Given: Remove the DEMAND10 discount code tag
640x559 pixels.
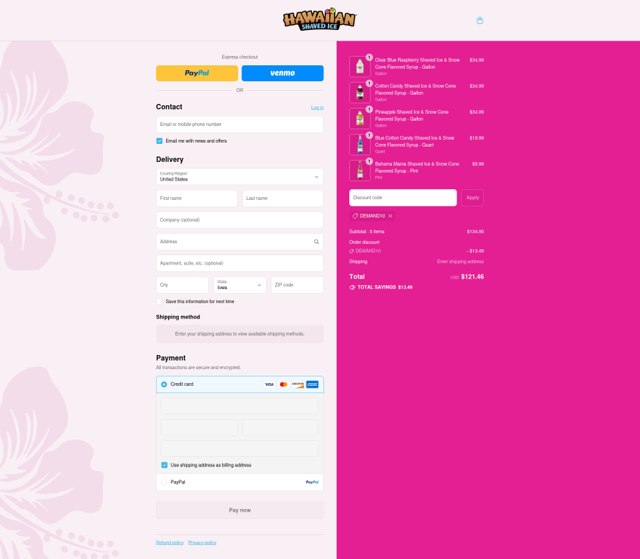Looking at the screenshot, I should click(x=390, y=216).
